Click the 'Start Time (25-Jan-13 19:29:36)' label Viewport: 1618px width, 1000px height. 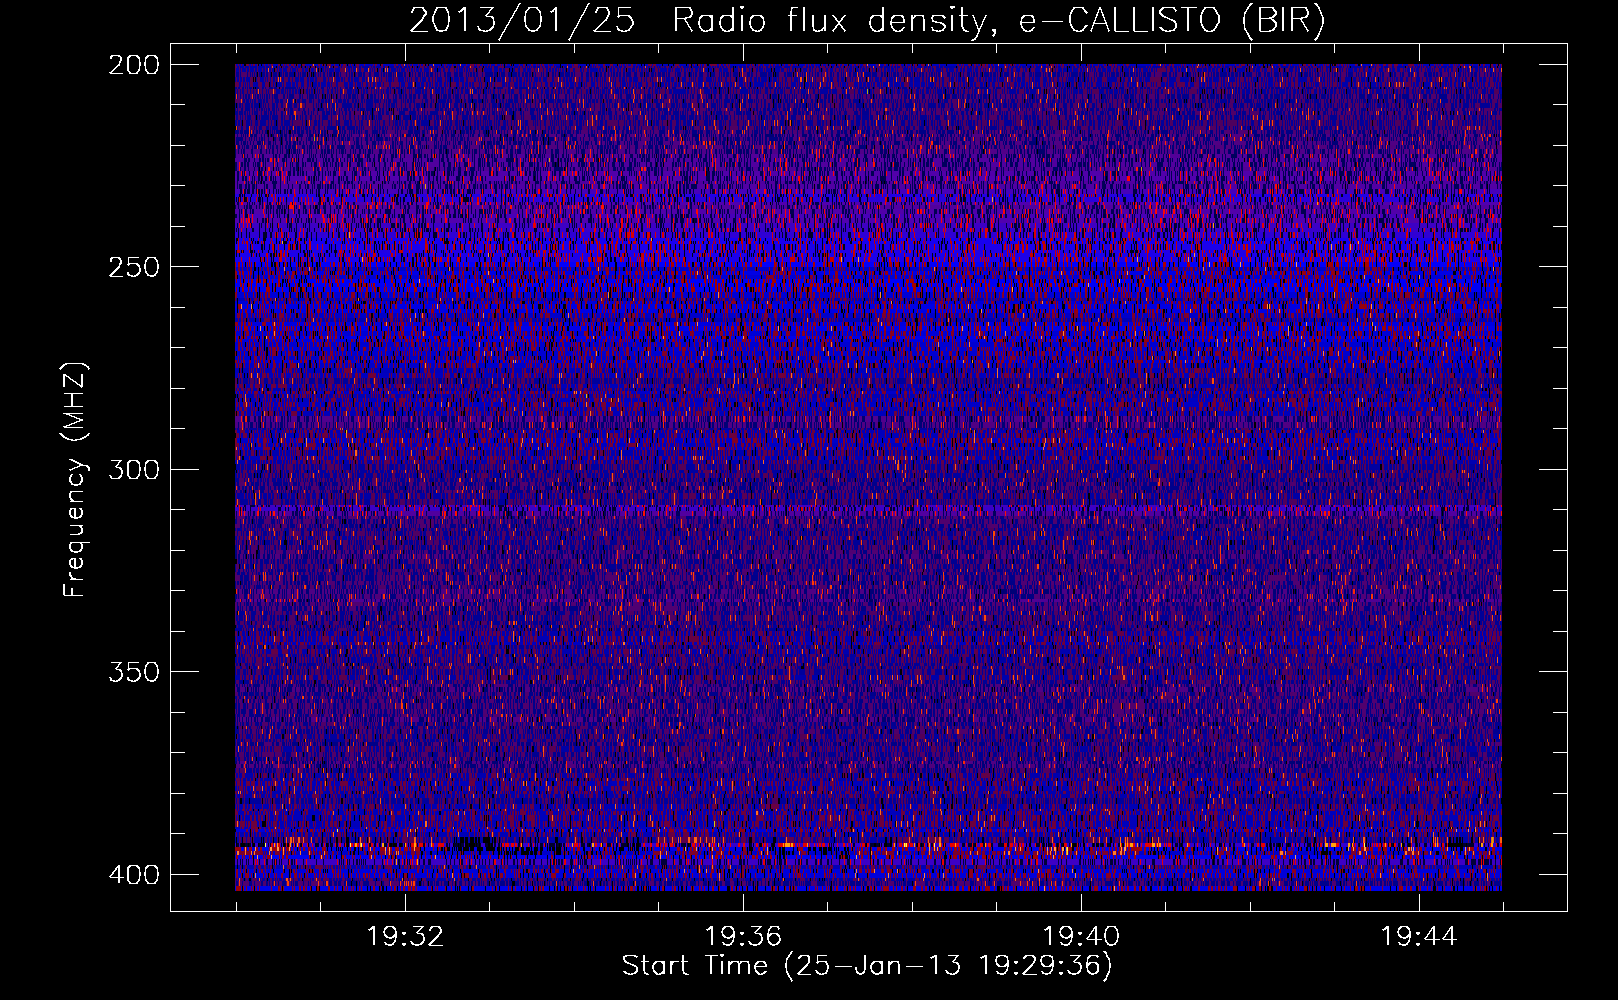click(x=867, y=966)
